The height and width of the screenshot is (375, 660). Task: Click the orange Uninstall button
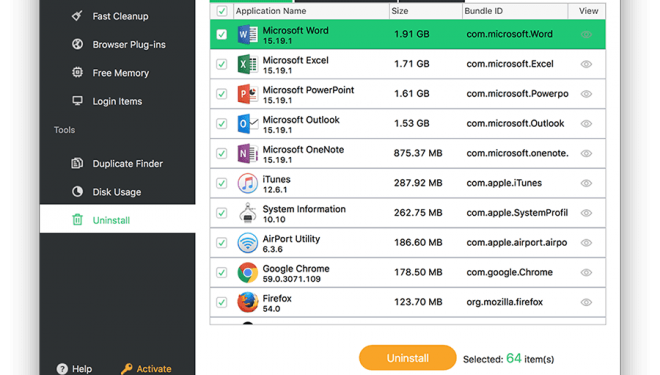pyautogui.click(x=407, y=358)
